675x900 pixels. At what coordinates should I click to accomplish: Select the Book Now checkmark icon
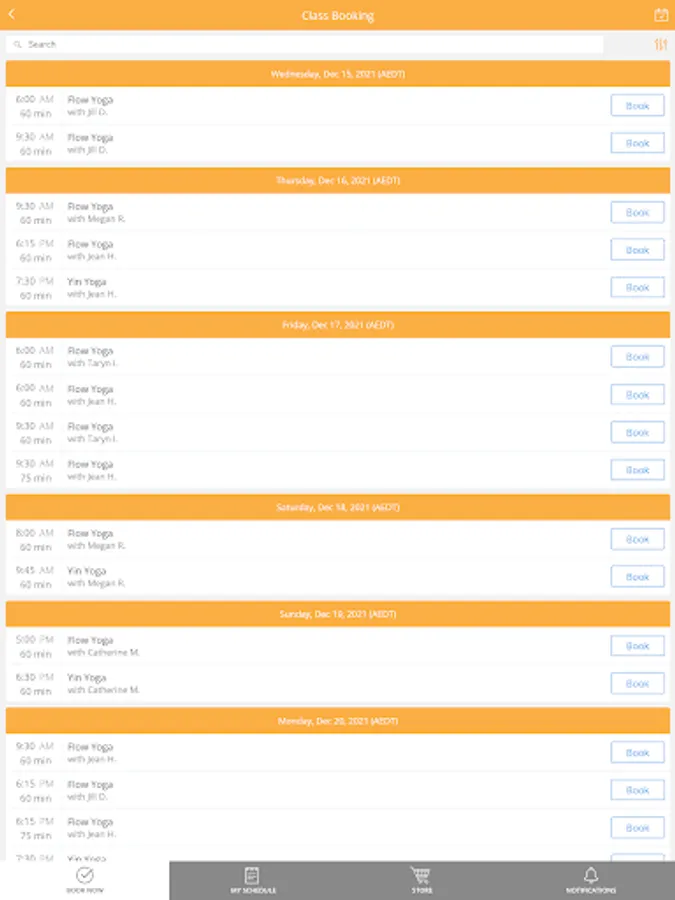(x=85, y=876)
